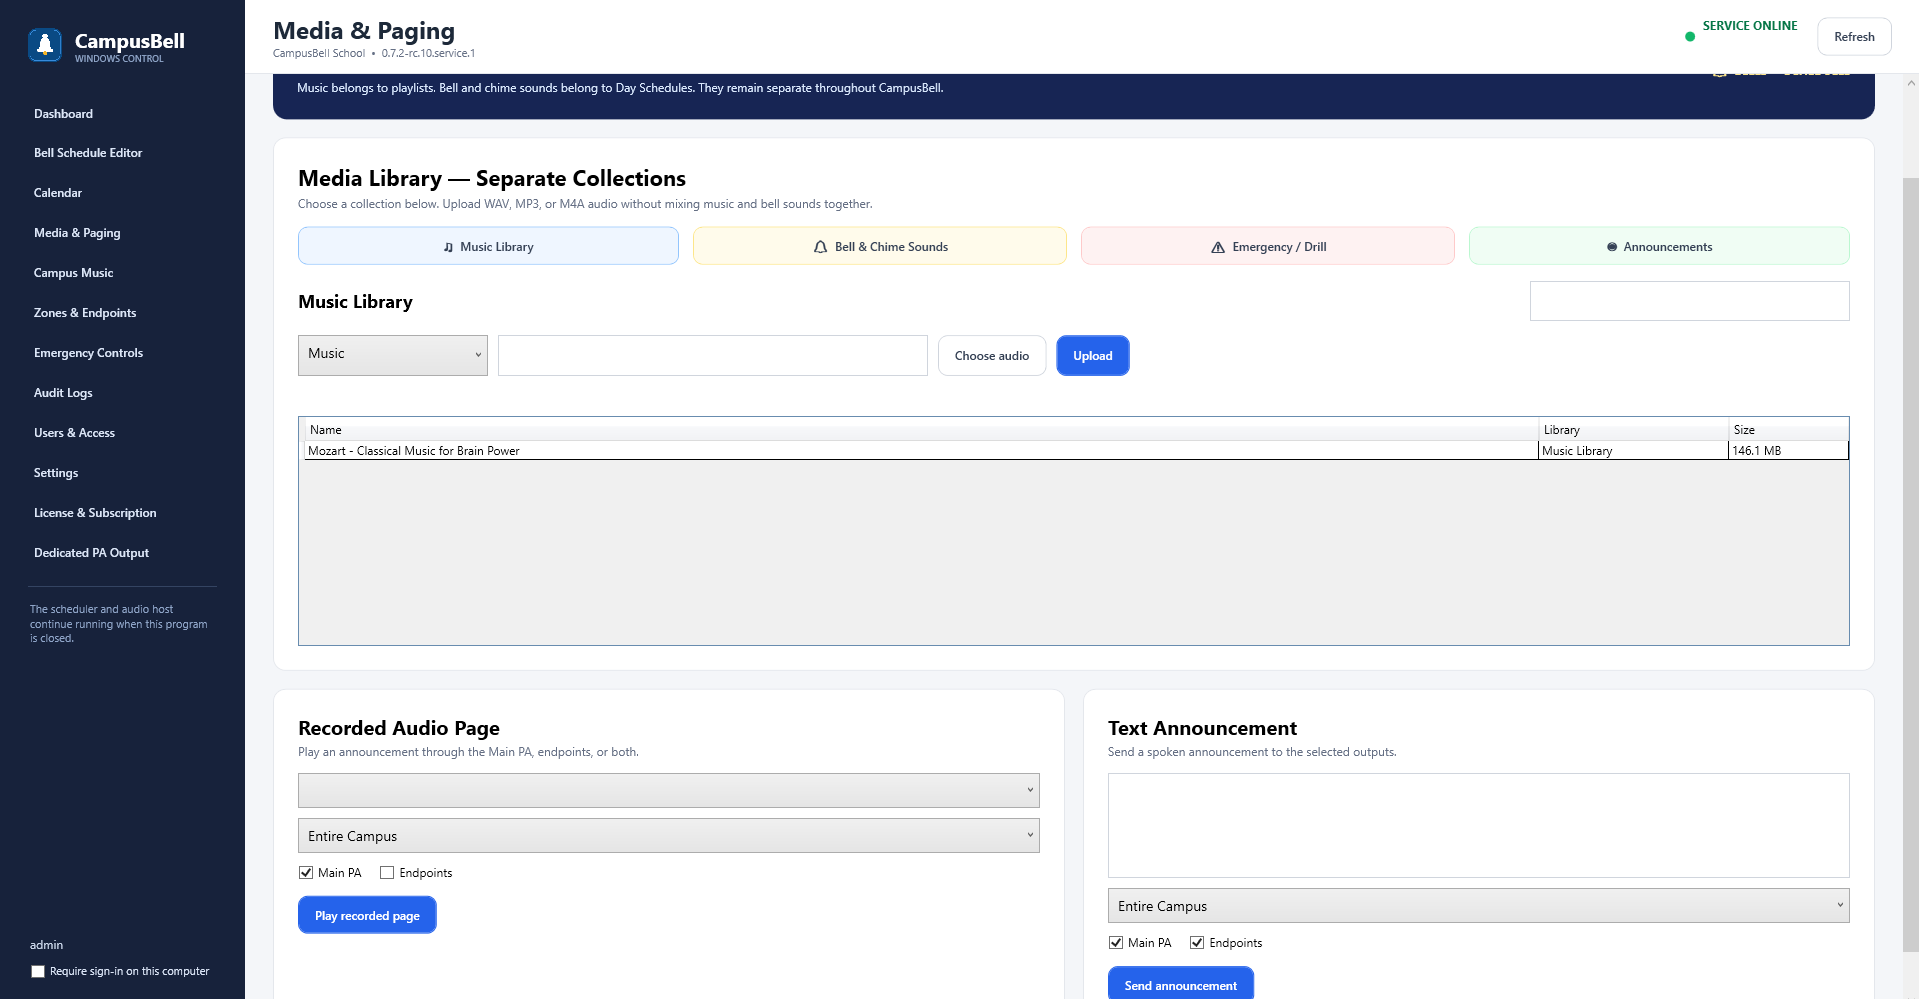
Task: Toggle Main PA for Text Announcement
Action: click(x=1116, y=943)
